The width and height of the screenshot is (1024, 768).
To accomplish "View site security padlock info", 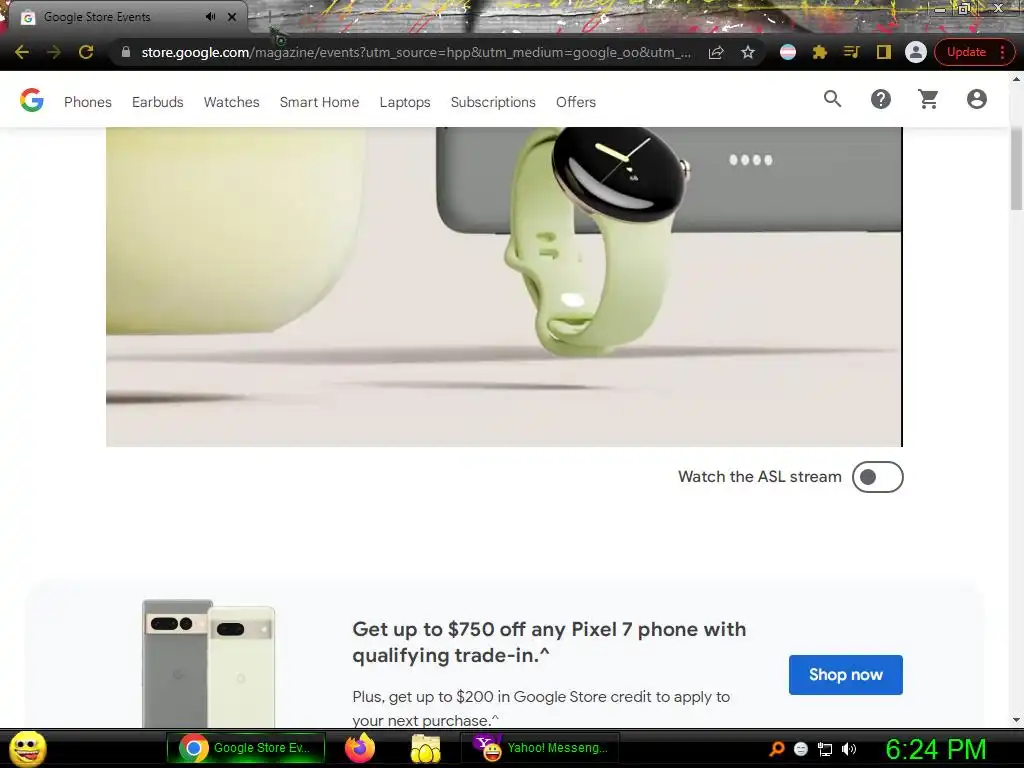I will click(126, 52).
